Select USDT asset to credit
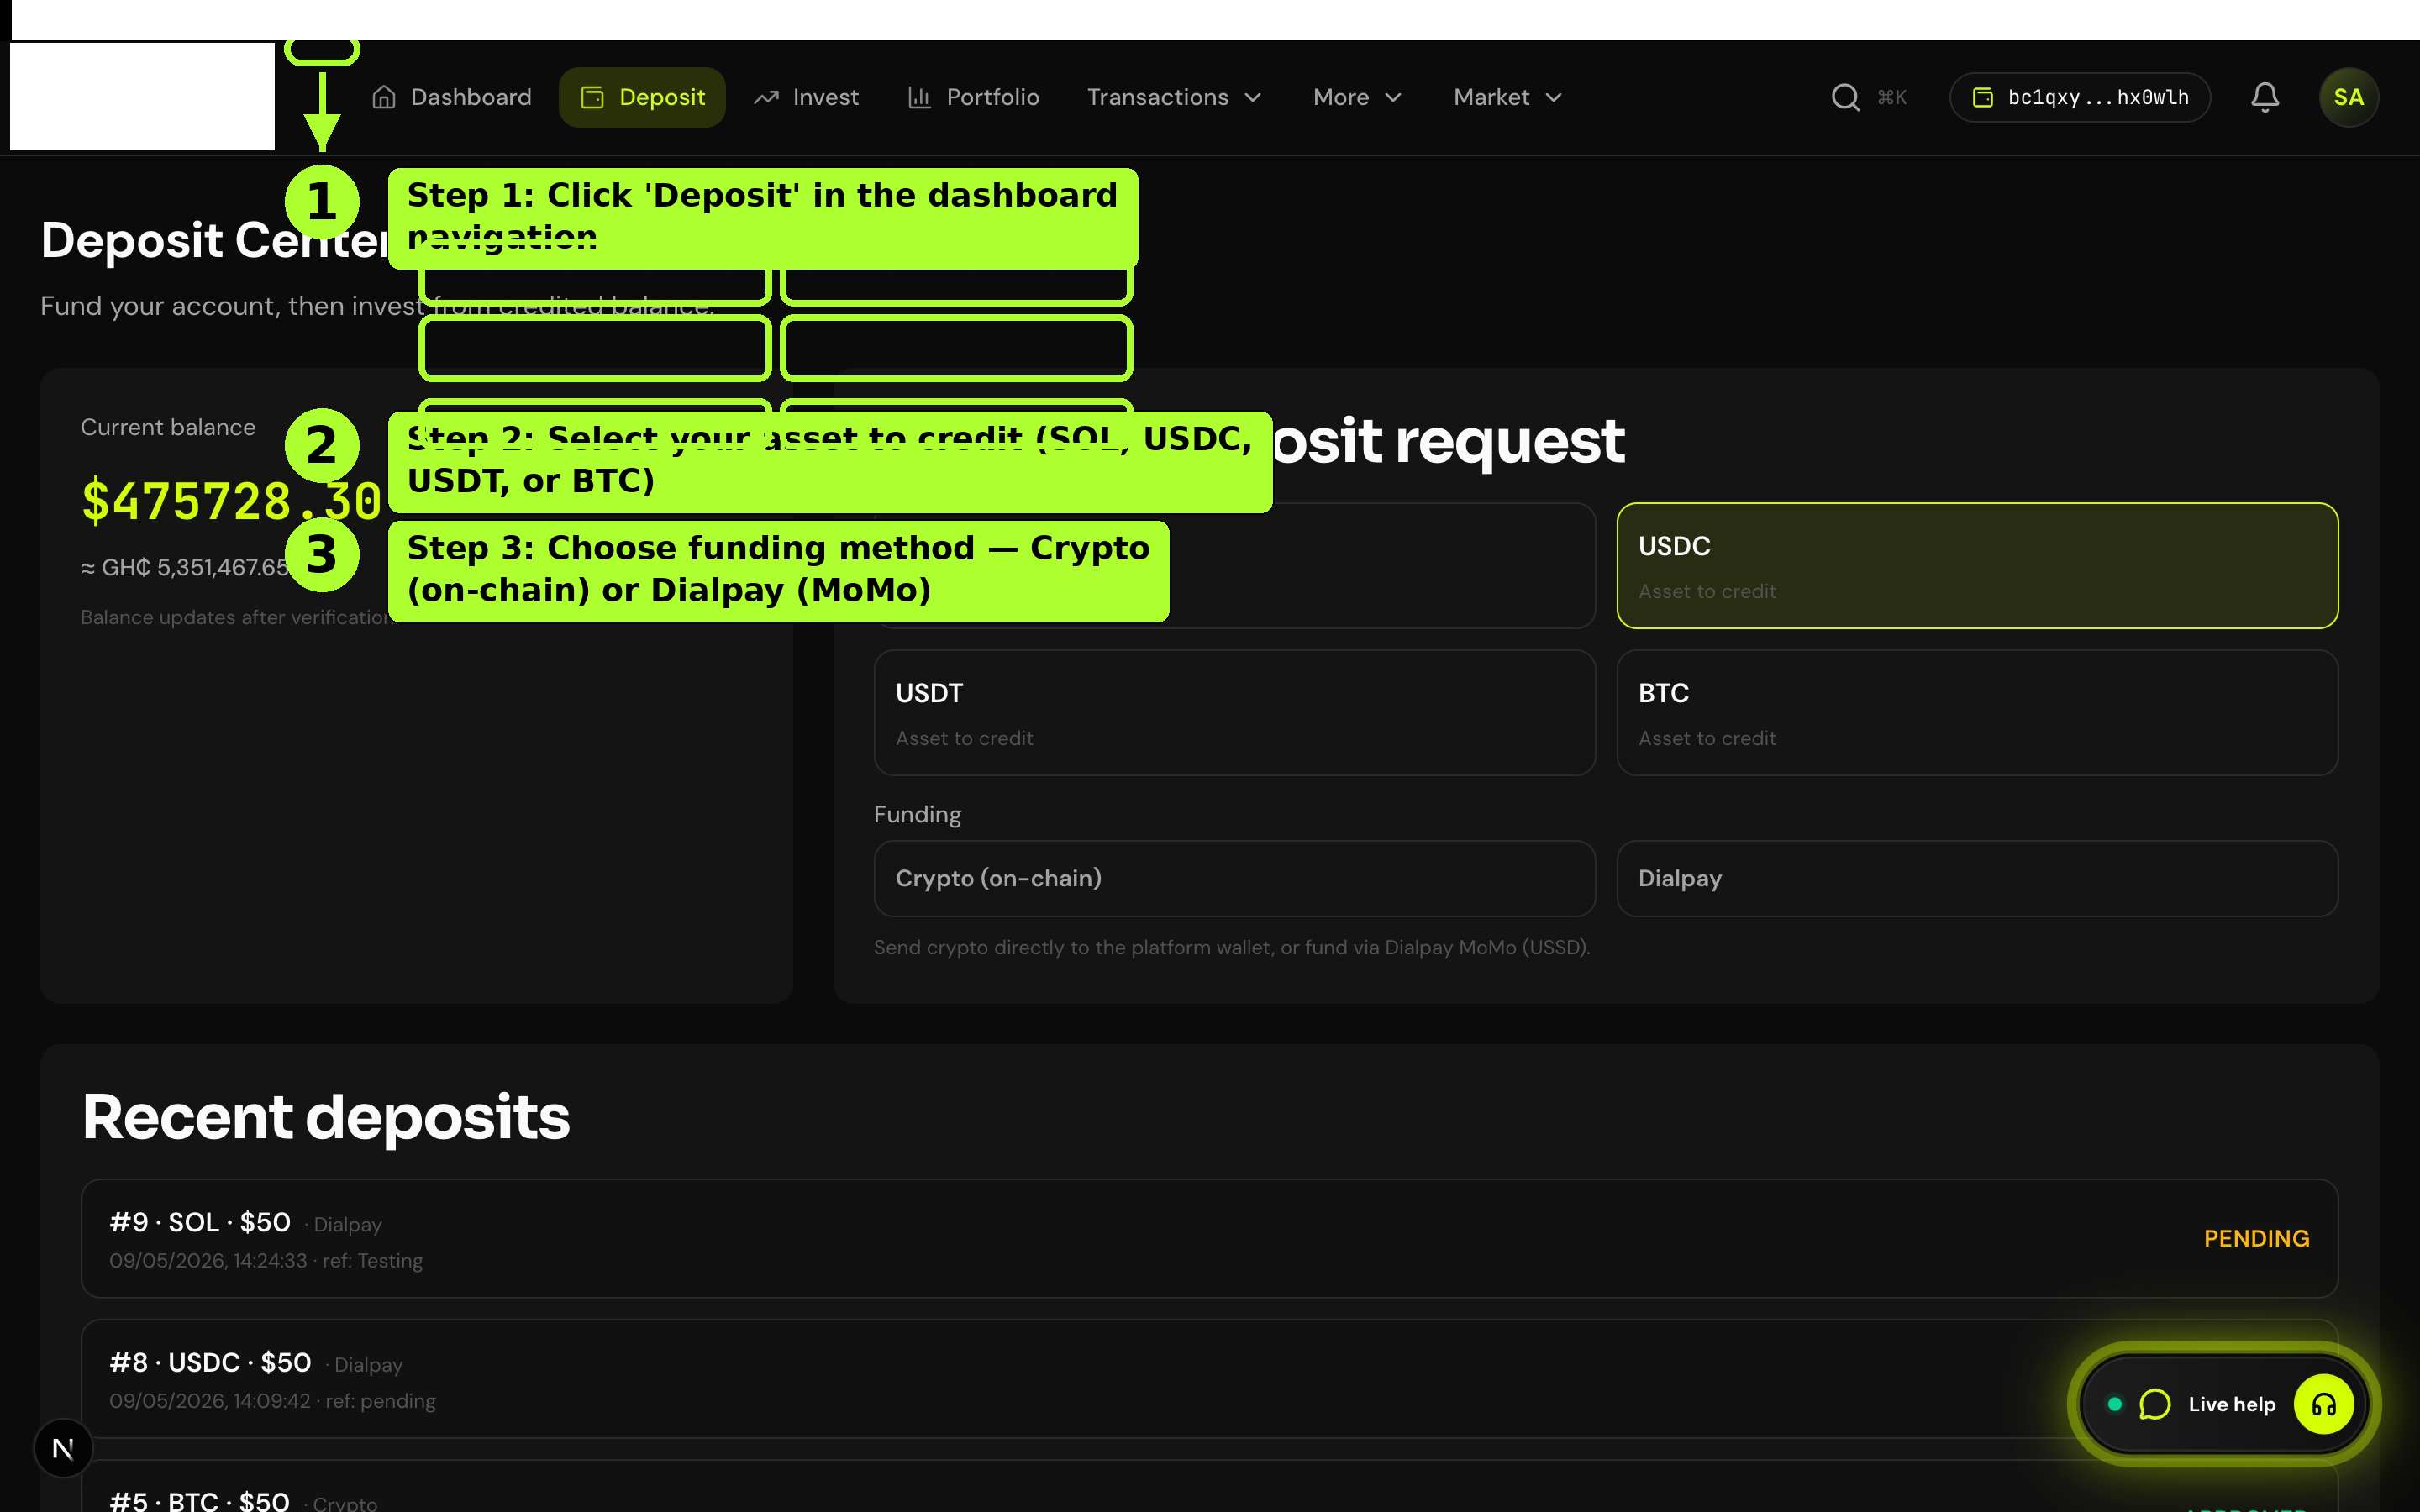Screen dimensions: 2420x1512 click(x=1234, y=713)
